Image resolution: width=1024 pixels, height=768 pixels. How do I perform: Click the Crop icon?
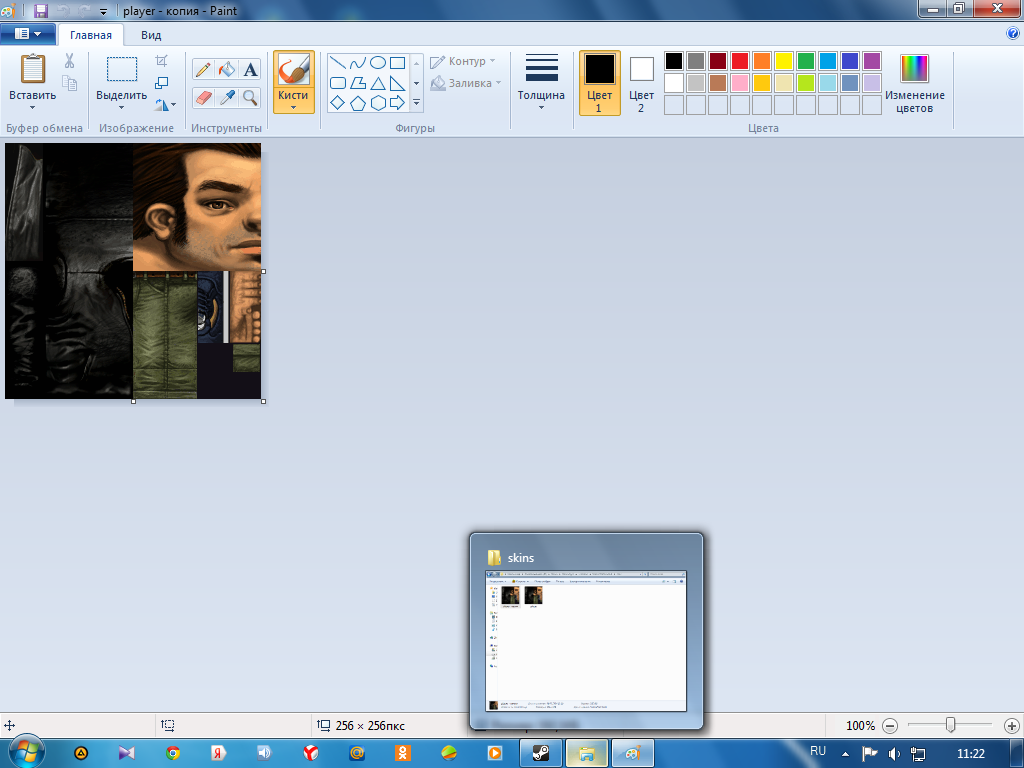161,61
